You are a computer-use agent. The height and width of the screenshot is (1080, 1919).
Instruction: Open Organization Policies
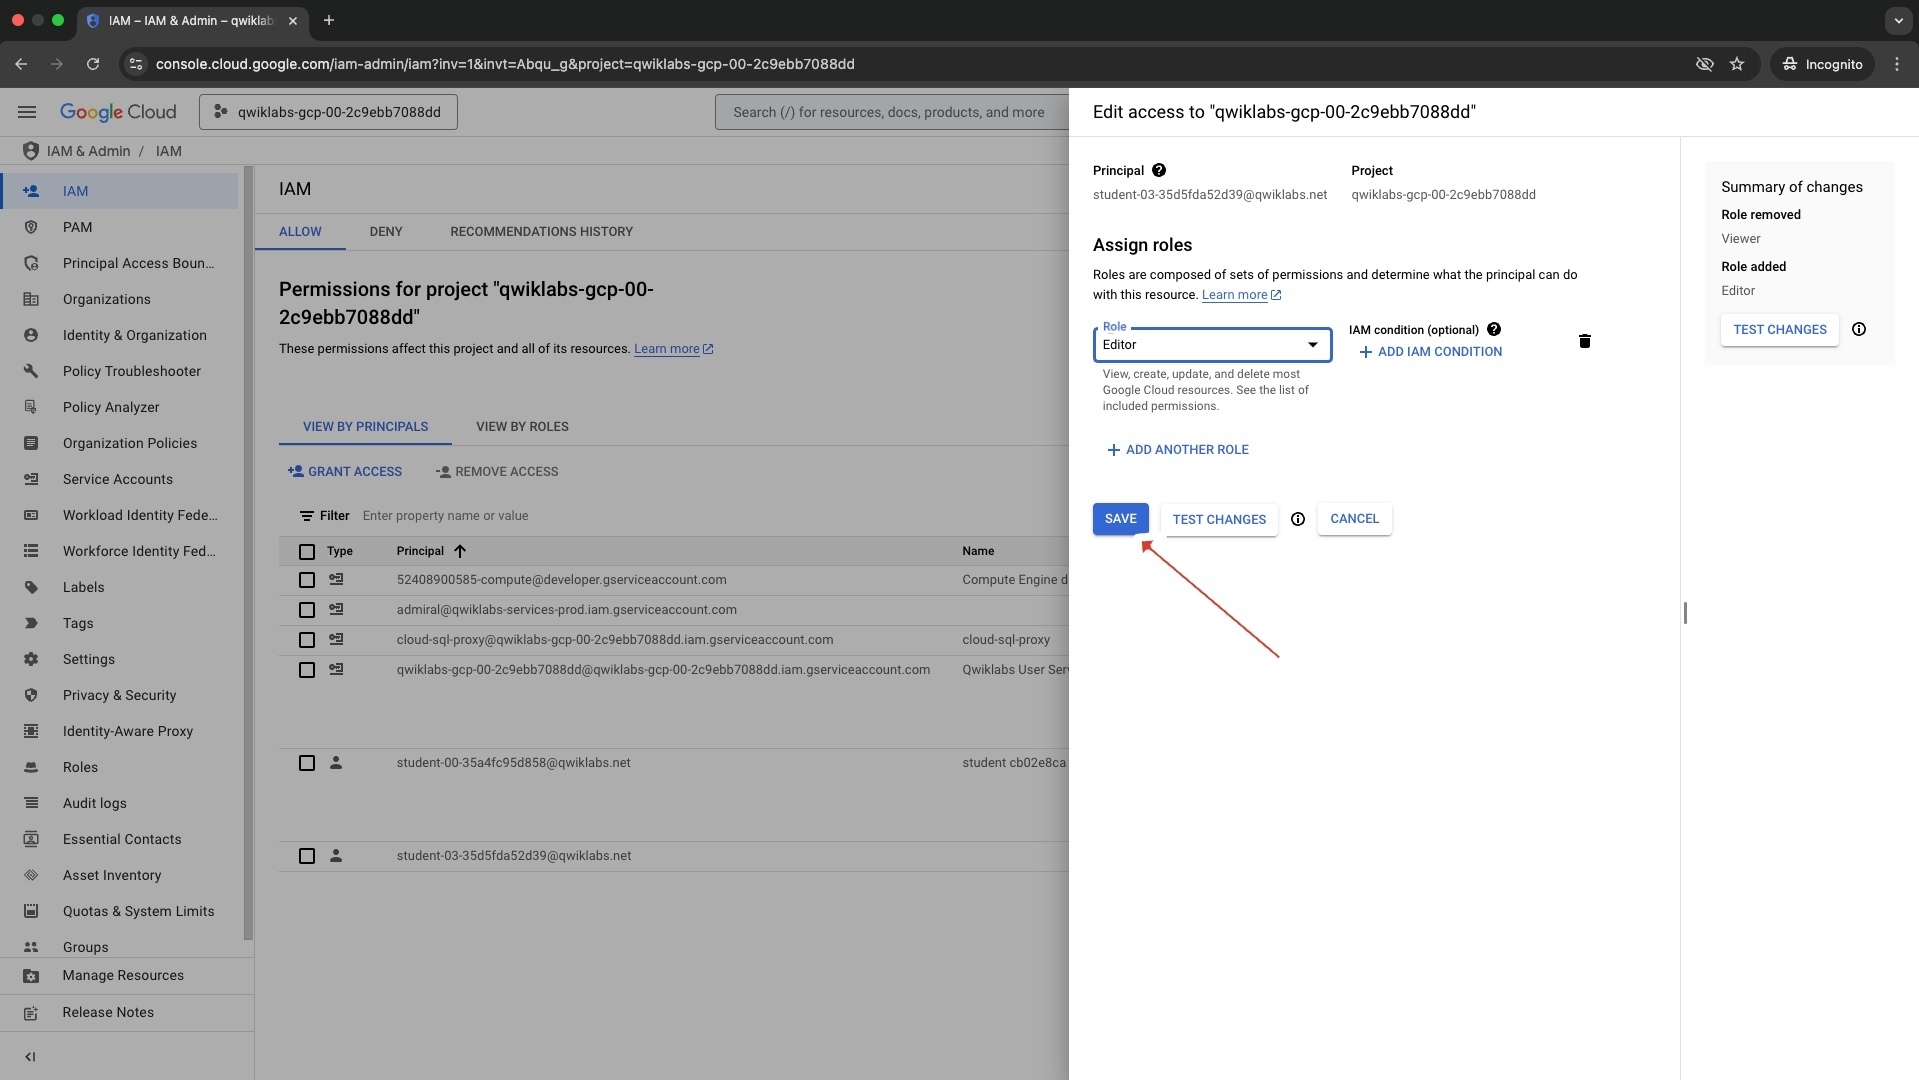(120, 443)
